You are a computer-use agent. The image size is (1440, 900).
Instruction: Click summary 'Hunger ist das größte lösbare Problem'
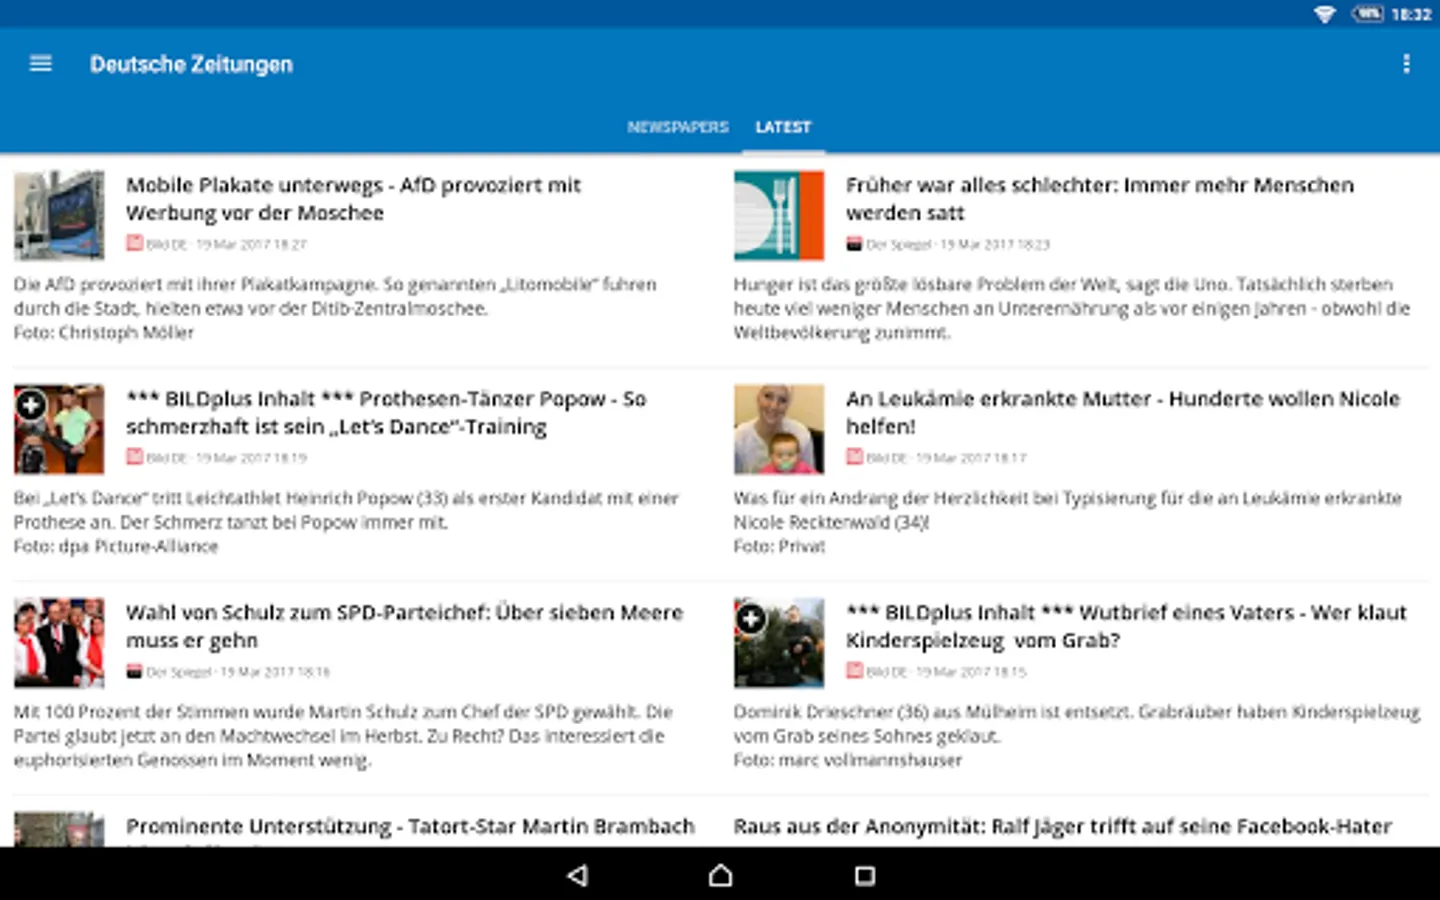pos(1072,308)
